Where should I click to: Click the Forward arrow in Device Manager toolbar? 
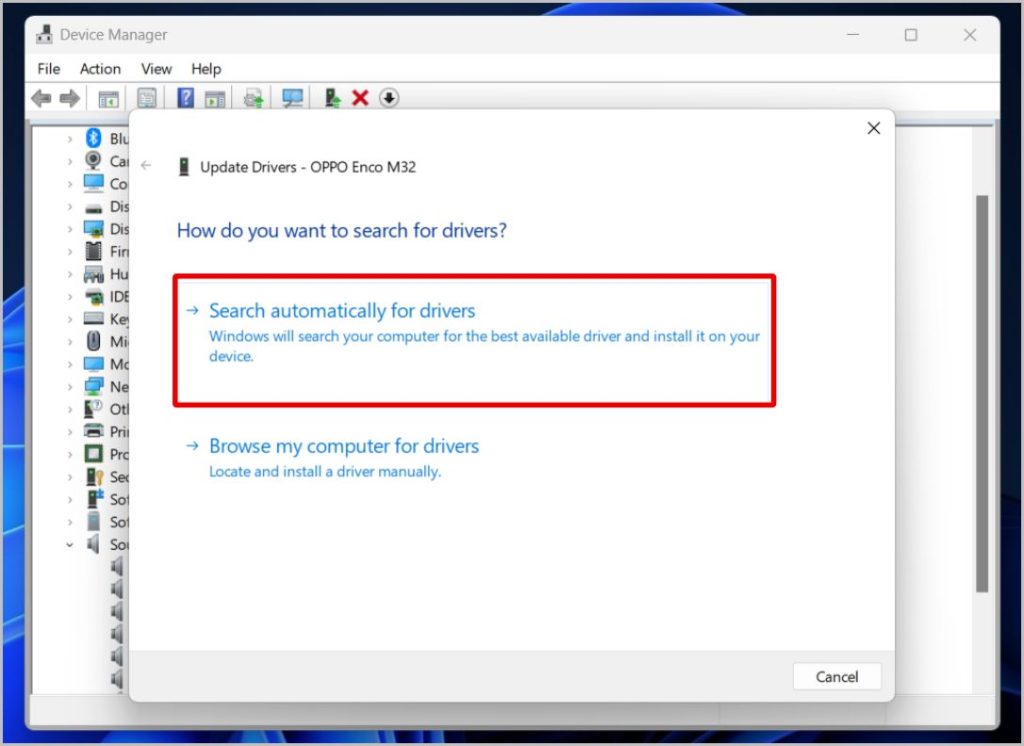tap(69, 99)
